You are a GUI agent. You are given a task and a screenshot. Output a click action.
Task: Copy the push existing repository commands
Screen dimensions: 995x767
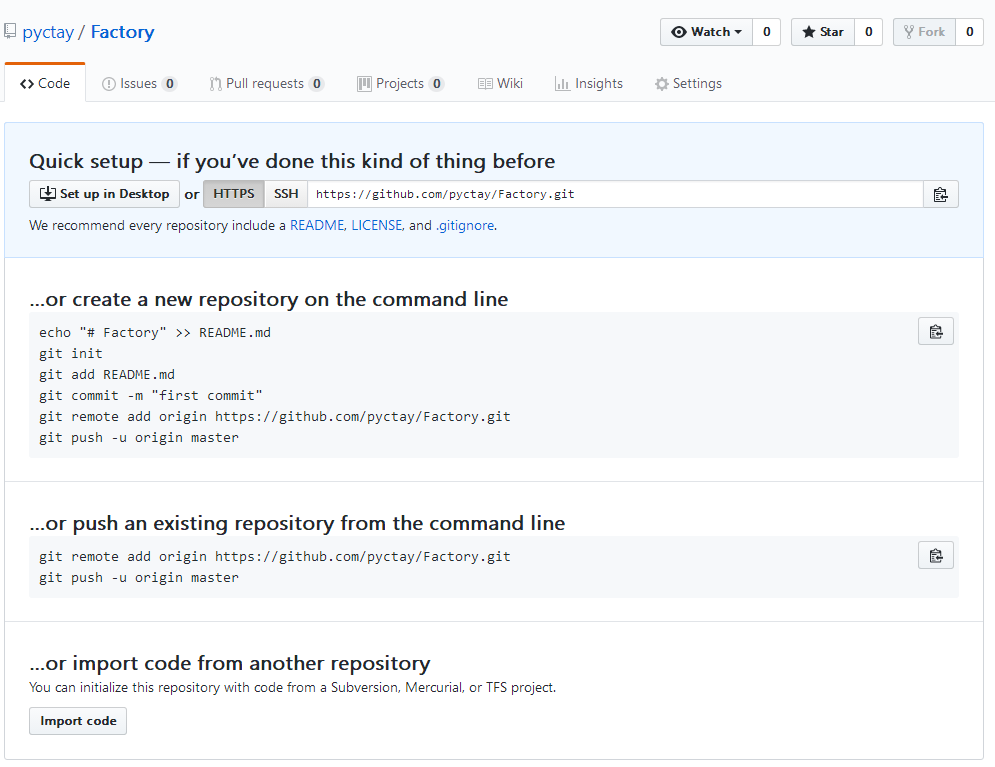[936, 556]
